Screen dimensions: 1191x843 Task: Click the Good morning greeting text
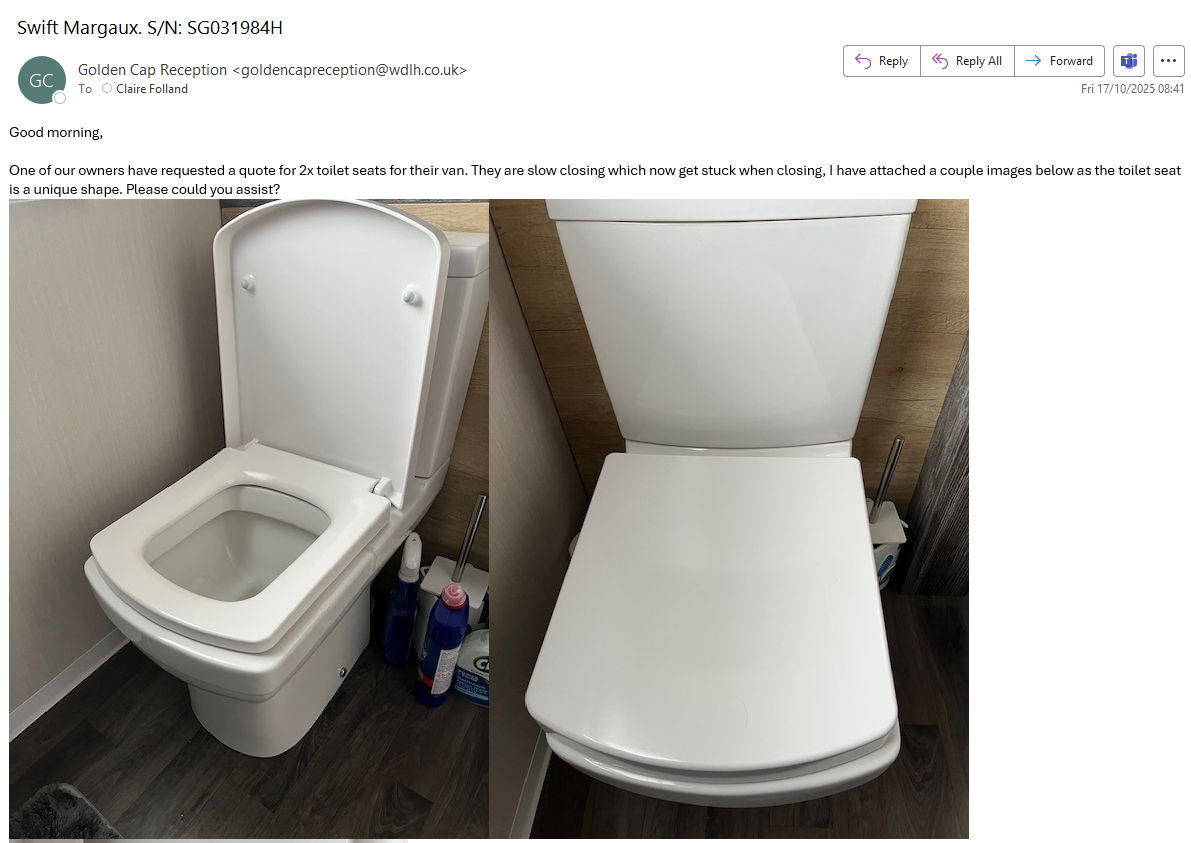click(55, 132)
